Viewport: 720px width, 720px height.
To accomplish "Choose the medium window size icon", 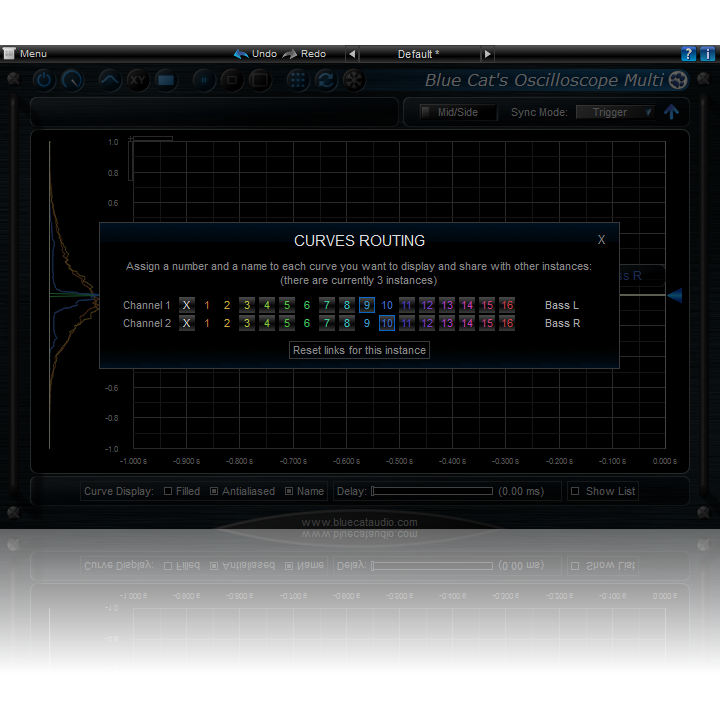I will click(x=232, y=80).
